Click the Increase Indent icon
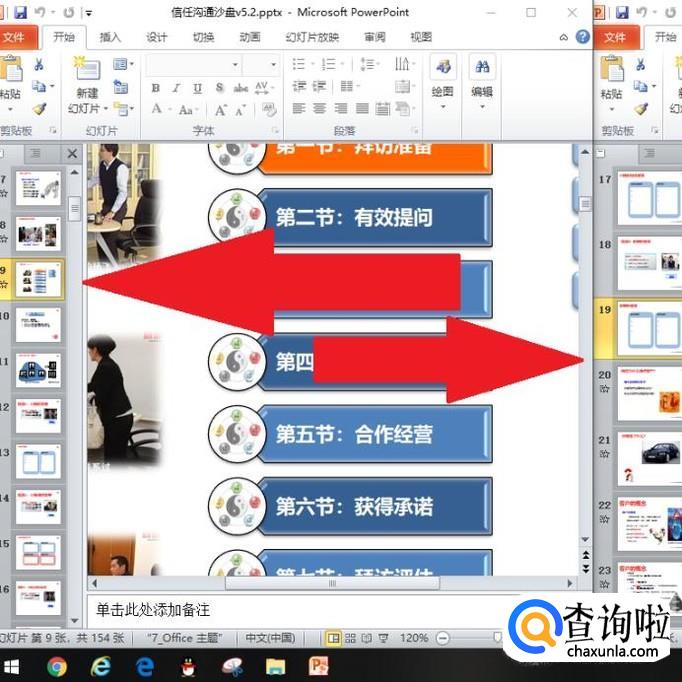The height and width of the screenshot is (682, 682). (319, 86)
